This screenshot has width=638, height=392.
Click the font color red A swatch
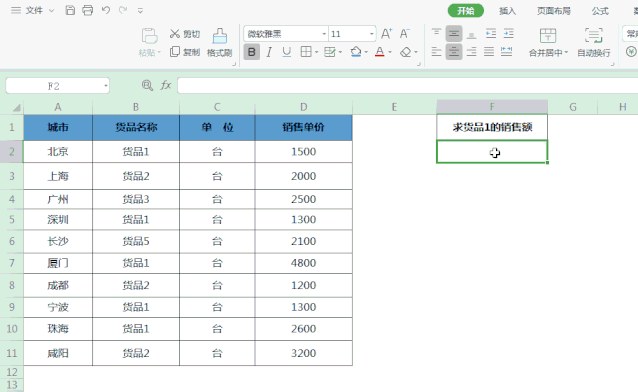380,52
